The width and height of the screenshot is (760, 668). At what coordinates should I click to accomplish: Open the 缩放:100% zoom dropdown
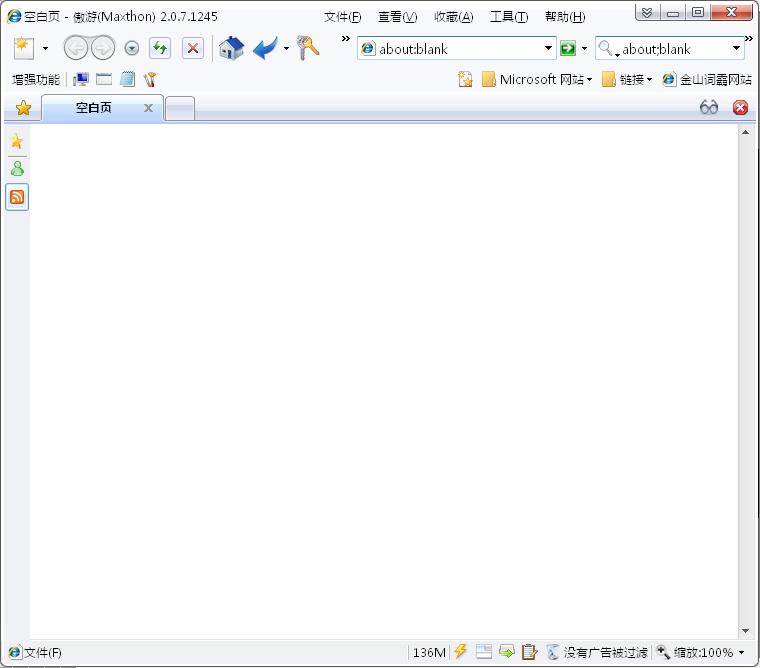coord(700,652)
